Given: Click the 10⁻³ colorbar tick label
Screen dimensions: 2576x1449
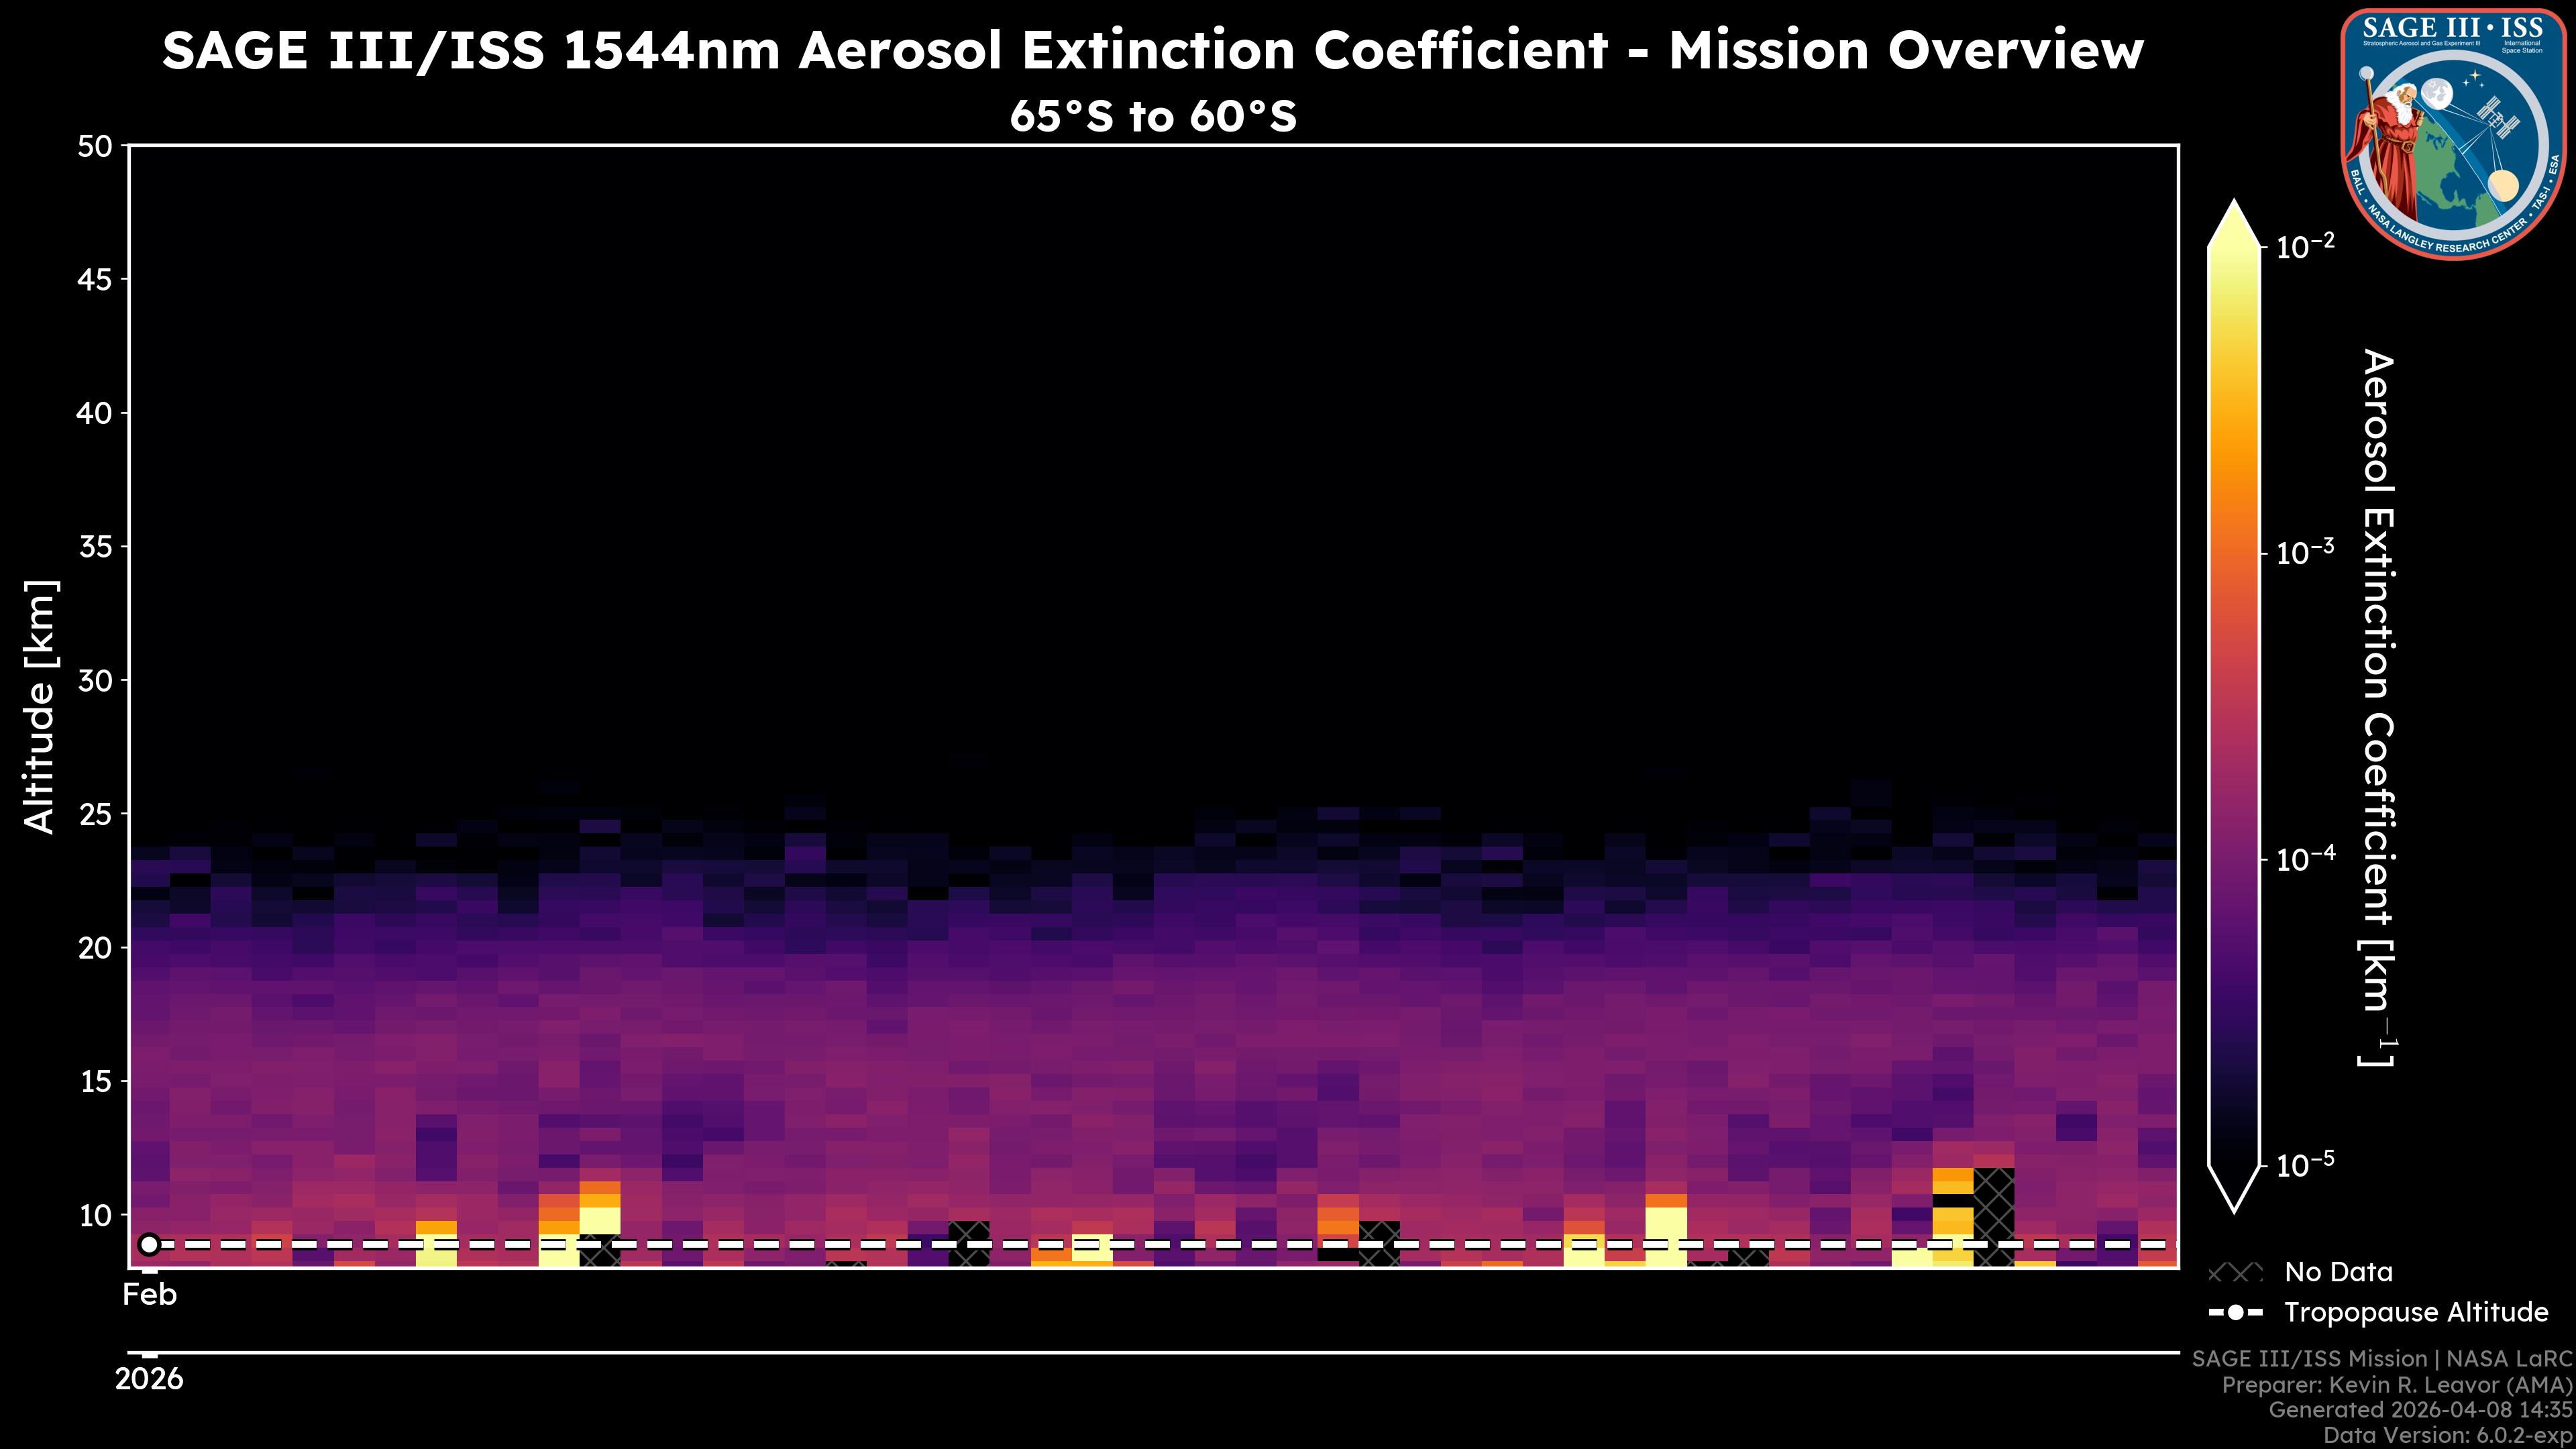Looking at the screenshot, I should pos(2305,553).
